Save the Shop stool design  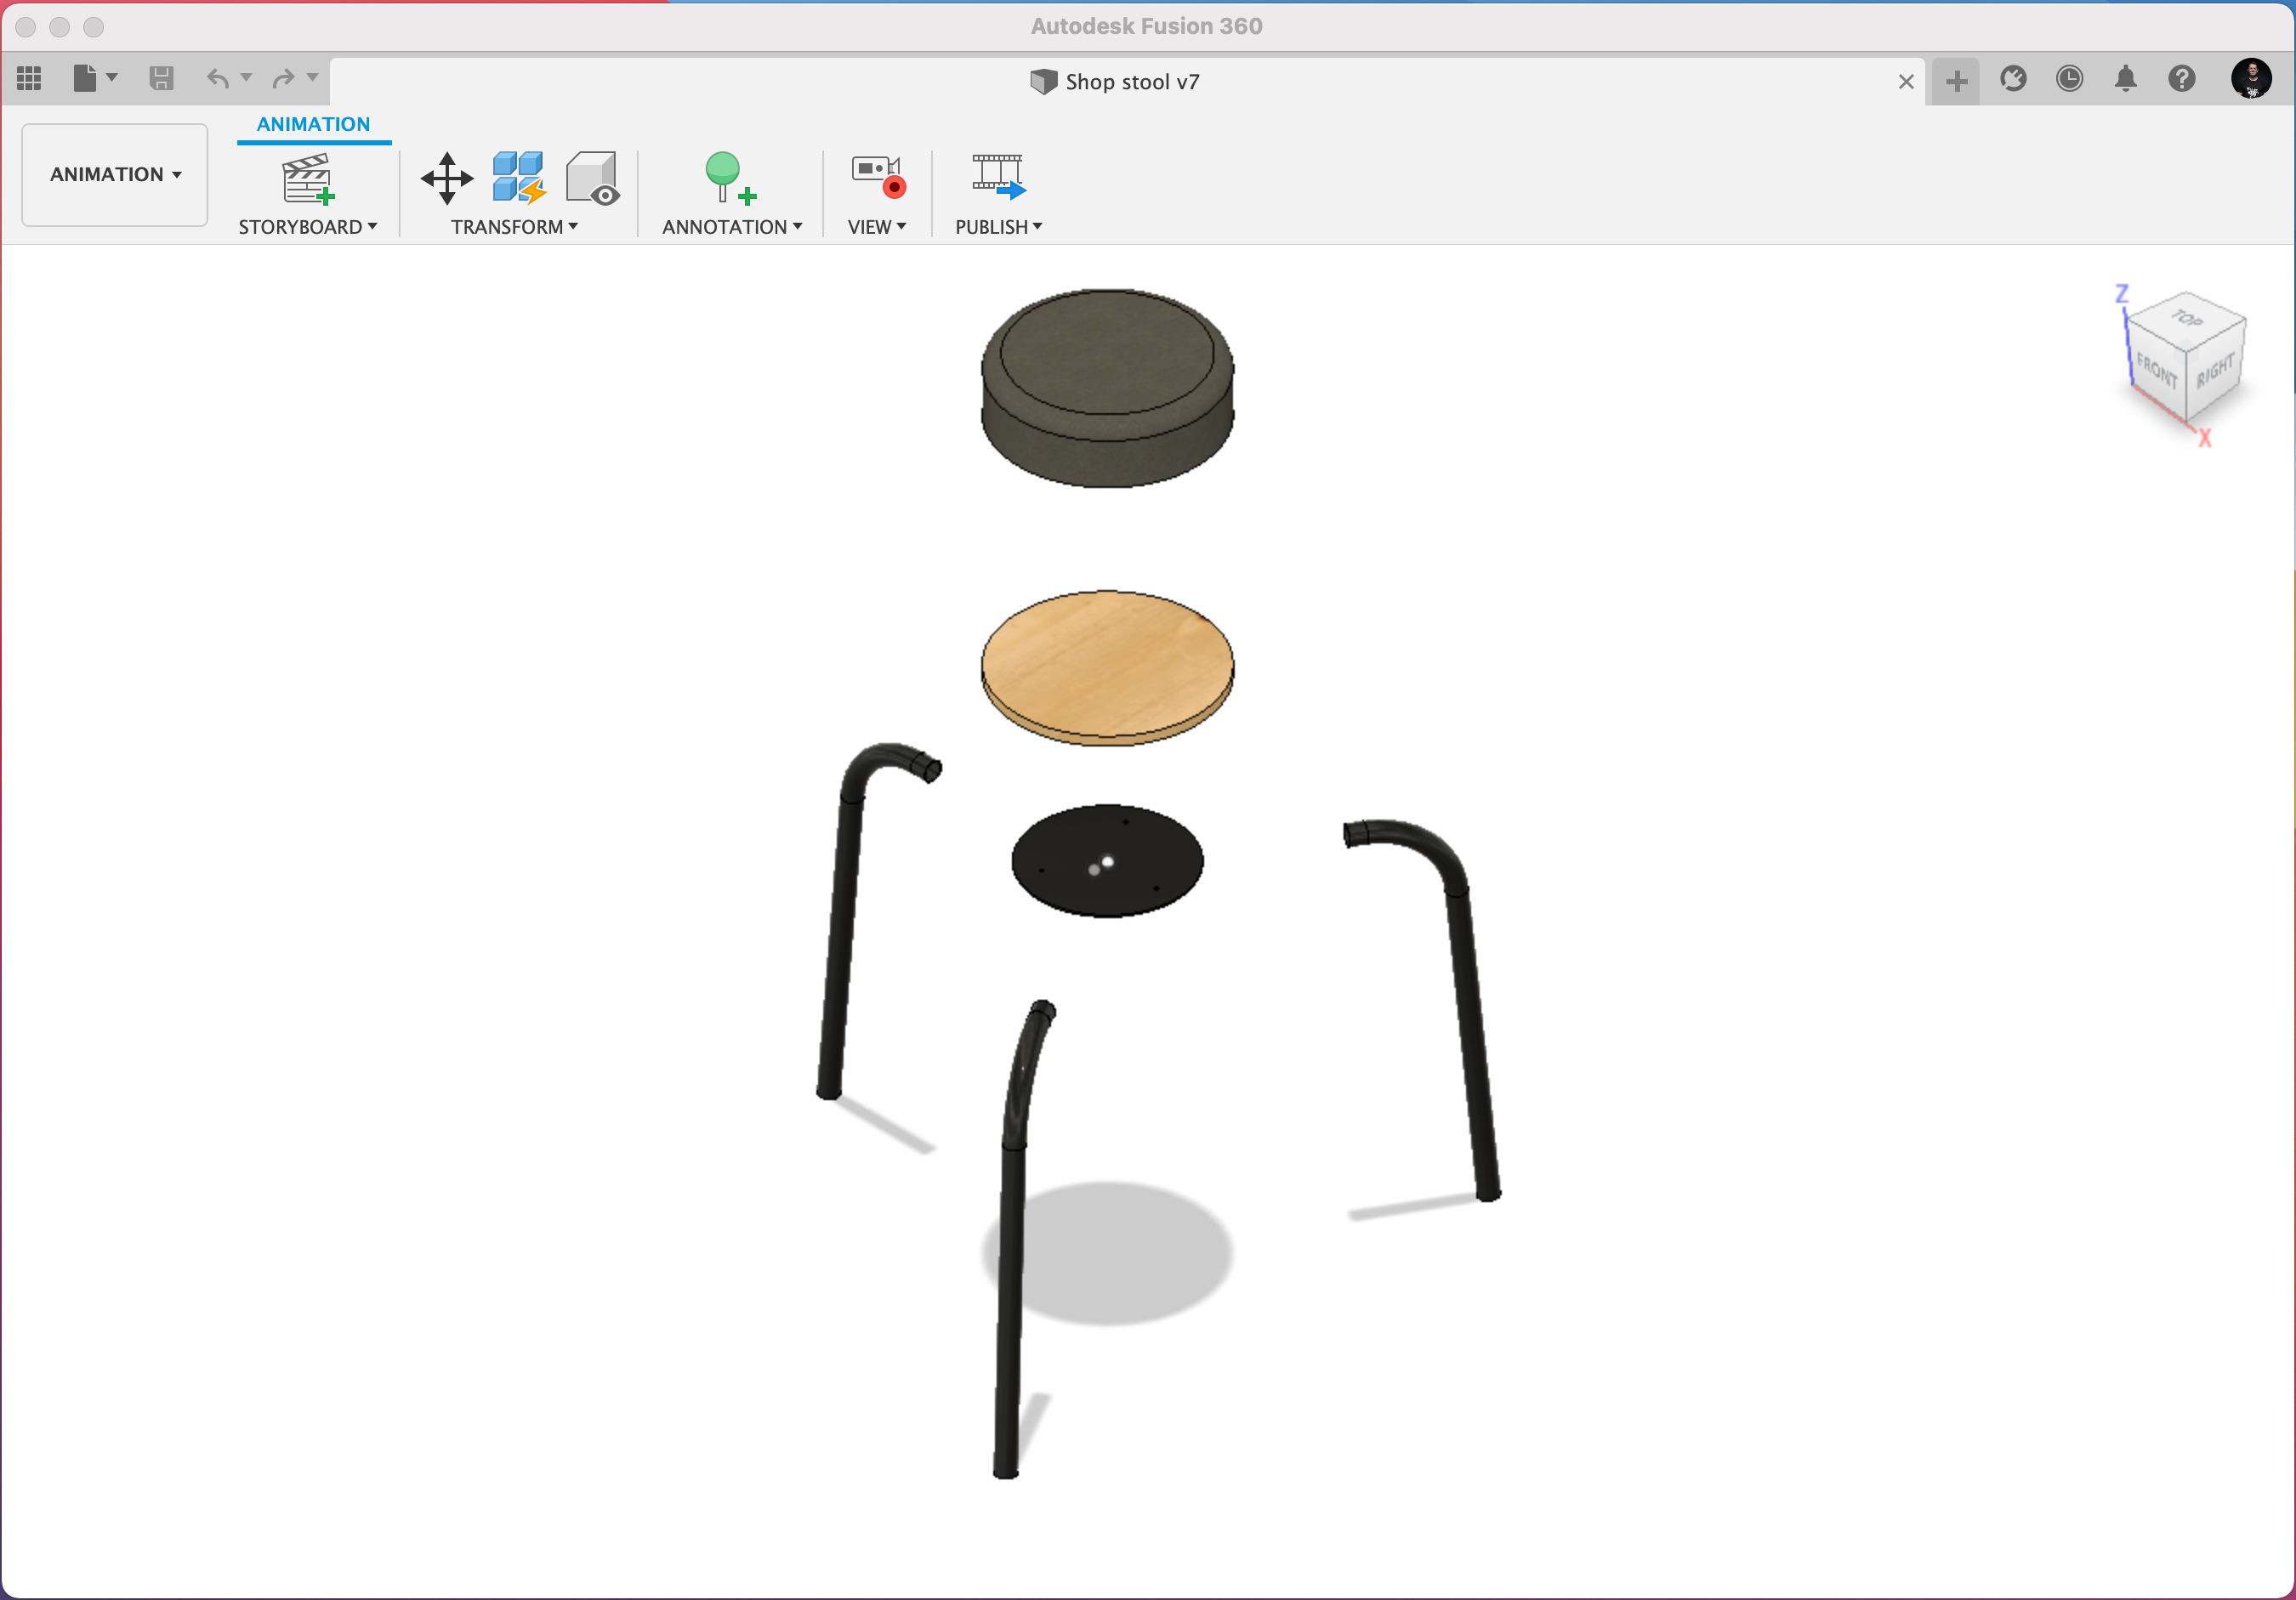point(161,78)
